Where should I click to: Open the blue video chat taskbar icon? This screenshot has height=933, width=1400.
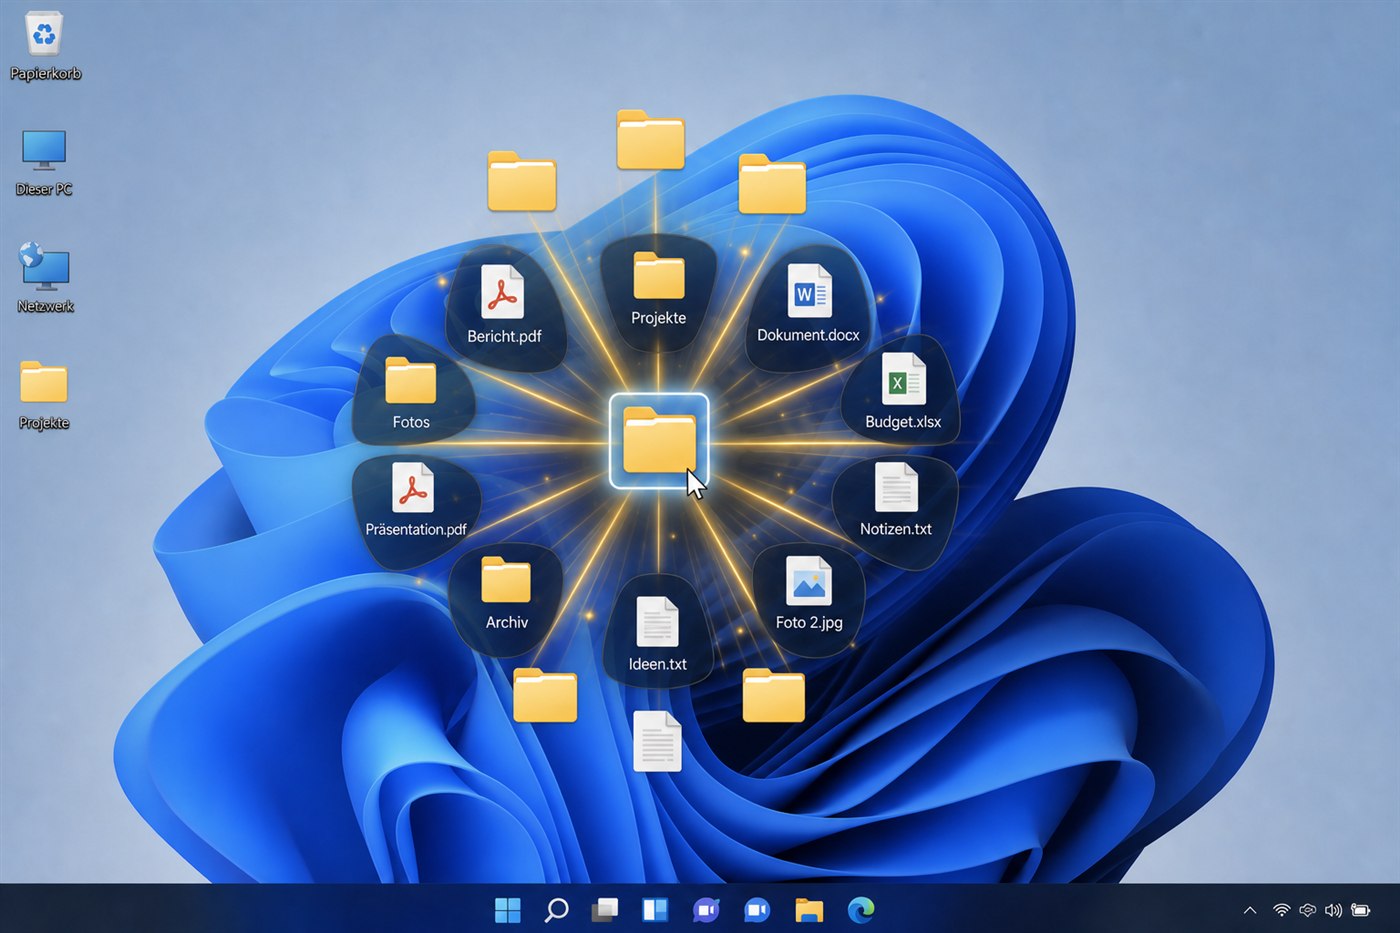[757, 910]
